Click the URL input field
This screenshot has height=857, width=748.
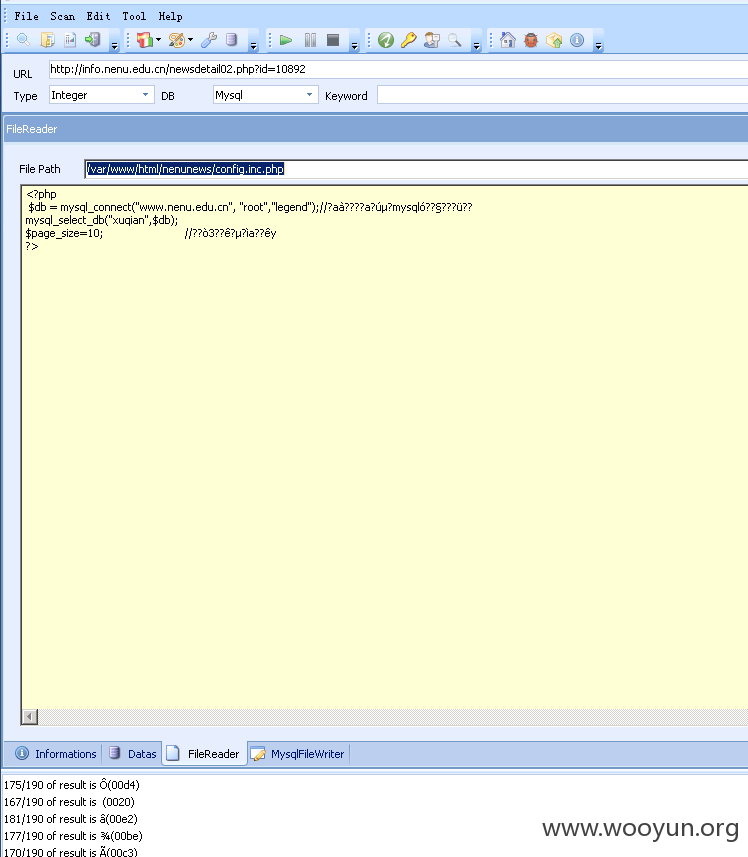point(398,69)
